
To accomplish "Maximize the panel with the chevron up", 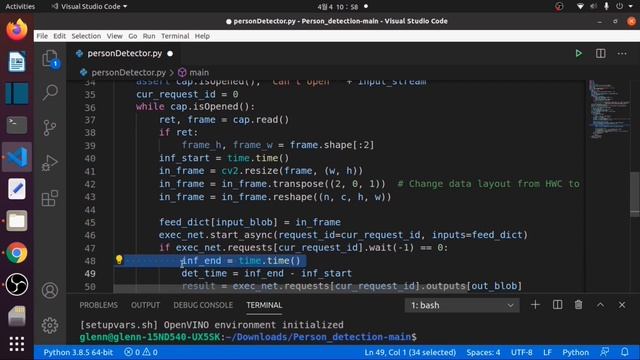I will (x=600, y=305).
